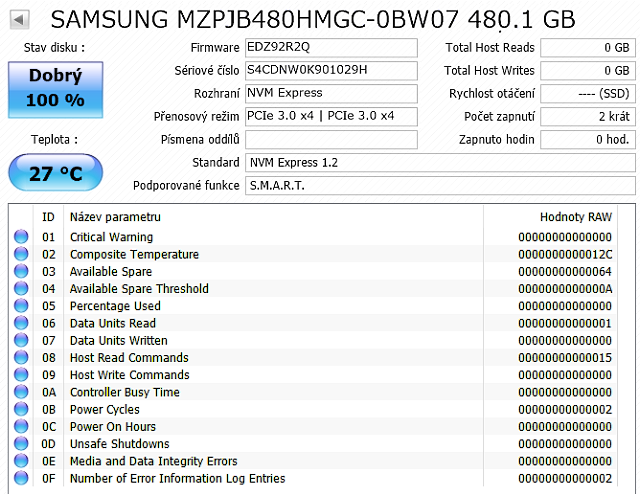
Task: Click the Standard field NVM Express 1.2
Action: (x=440, y=162)
